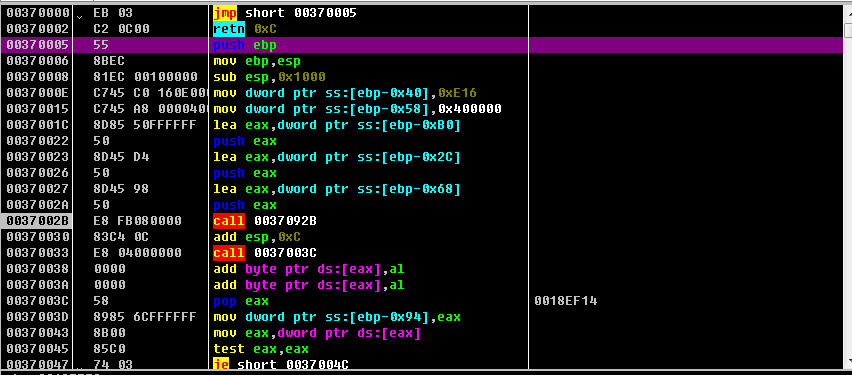Select address 00370002 row
This screenshot has width=852, height=375.
pos(37,29)
